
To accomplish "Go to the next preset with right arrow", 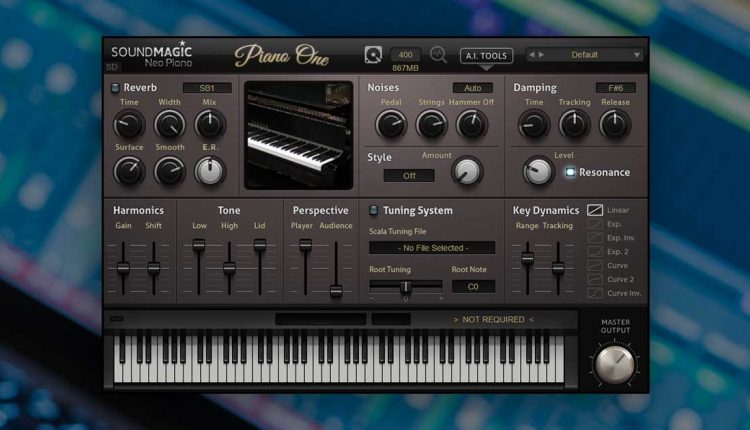I will tap(541, 55).
